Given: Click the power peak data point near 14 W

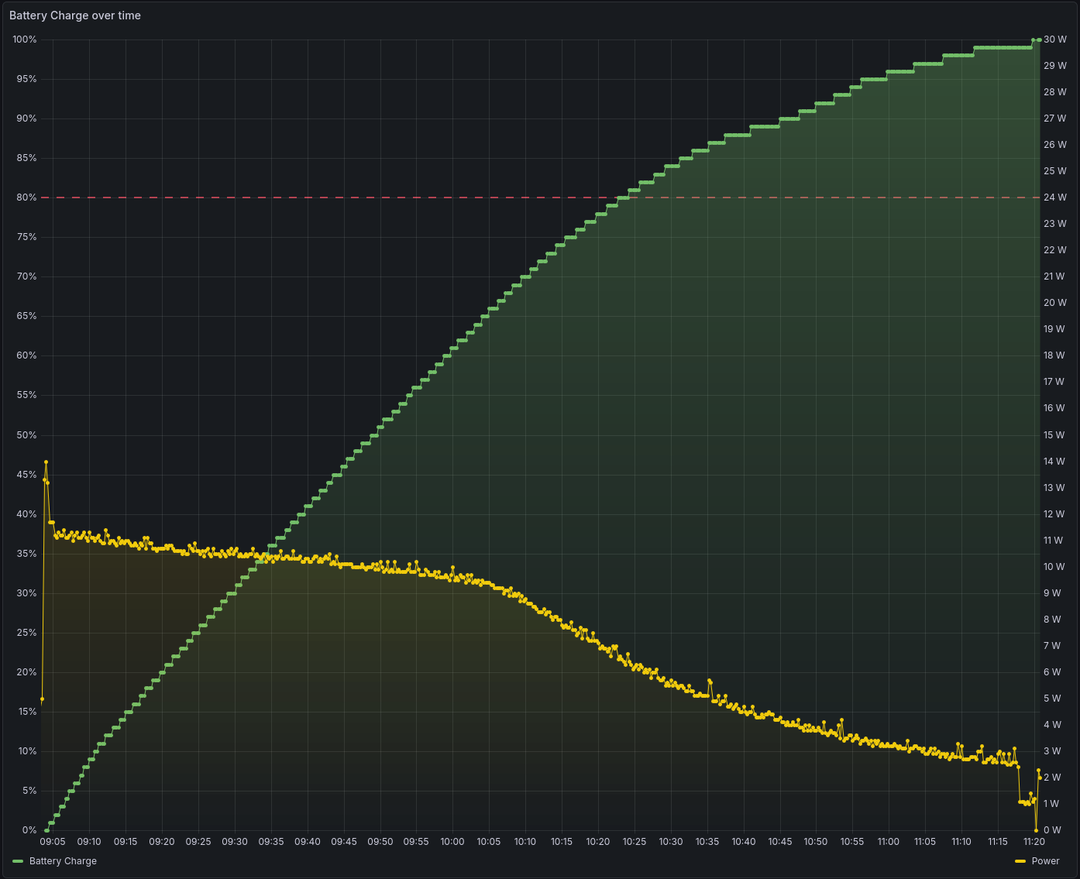Looking at the screenshot, I should click(x=46, y=462).
